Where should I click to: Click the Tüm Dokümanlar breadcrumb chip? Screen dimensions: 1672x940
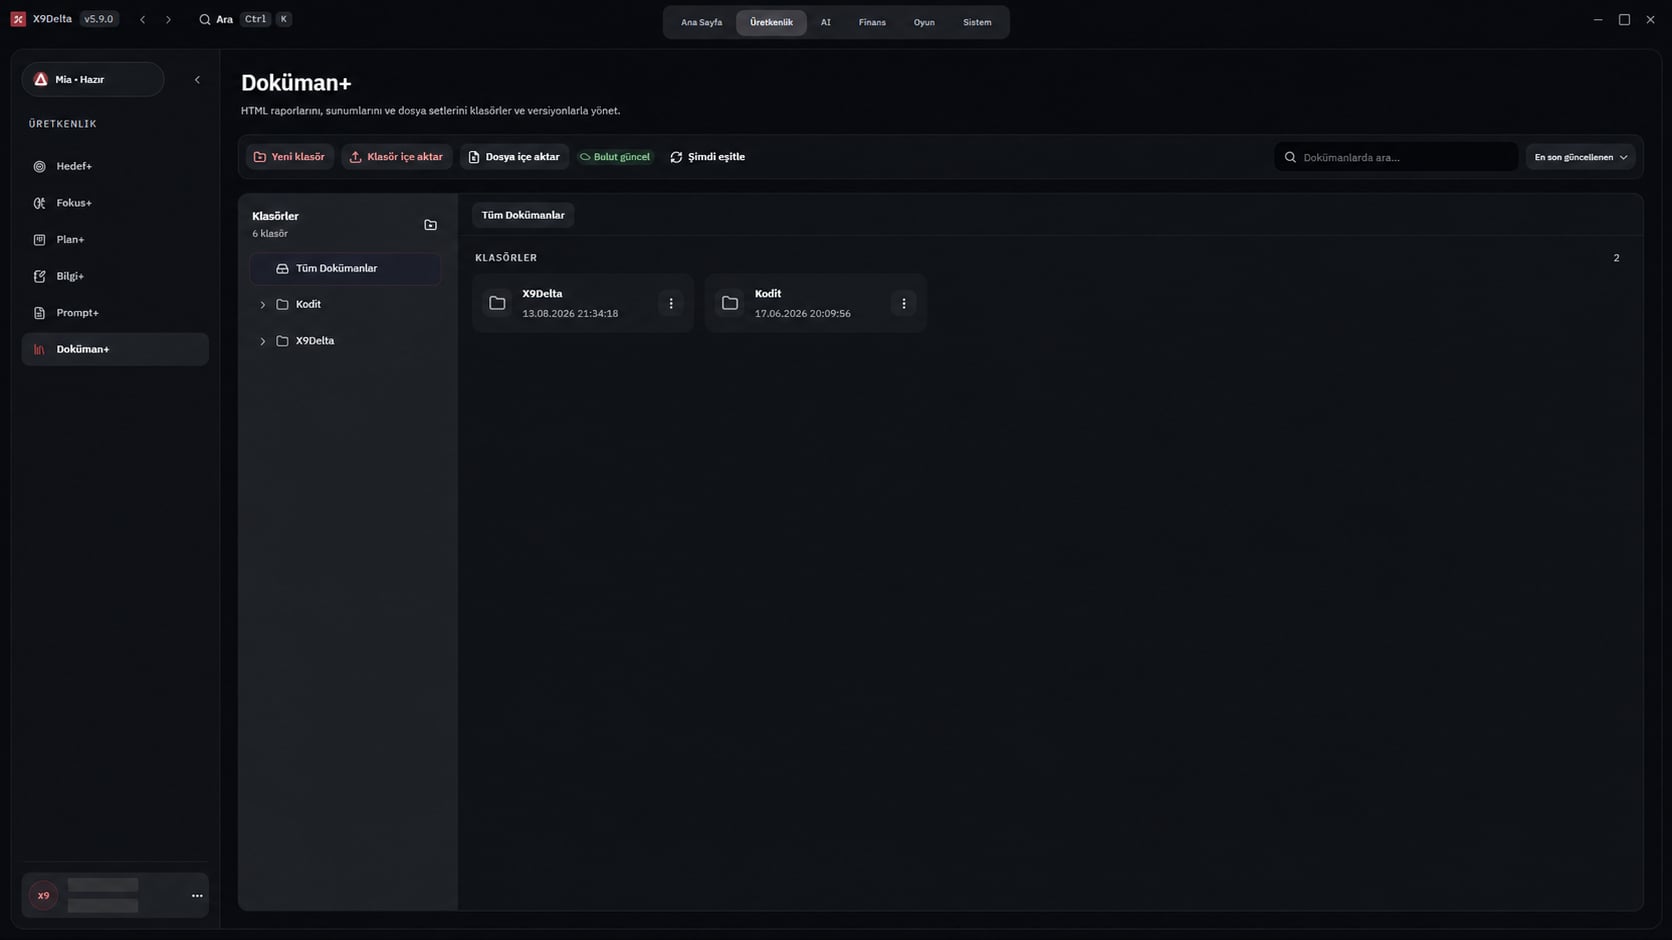(x=523, y=215)
